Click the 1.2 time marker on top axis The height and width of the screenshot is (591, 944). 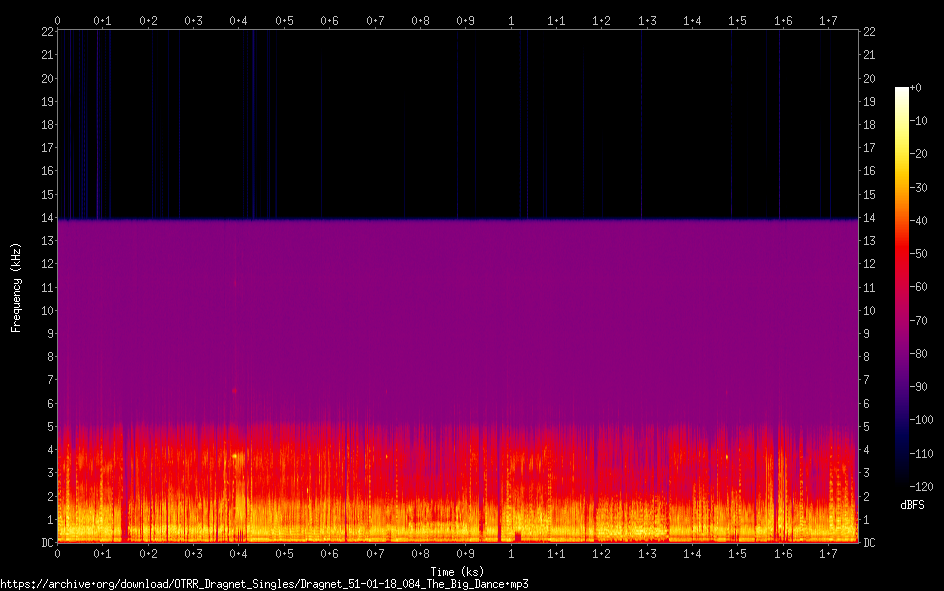(602, 20)
